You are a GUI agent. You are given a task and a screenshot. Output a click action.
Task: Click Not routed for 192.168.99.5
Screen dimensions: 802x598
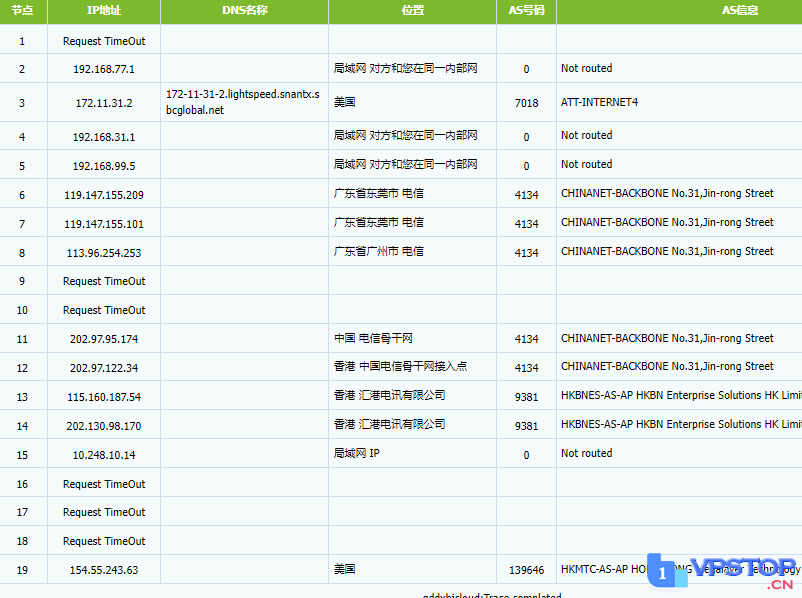[586, 164]
